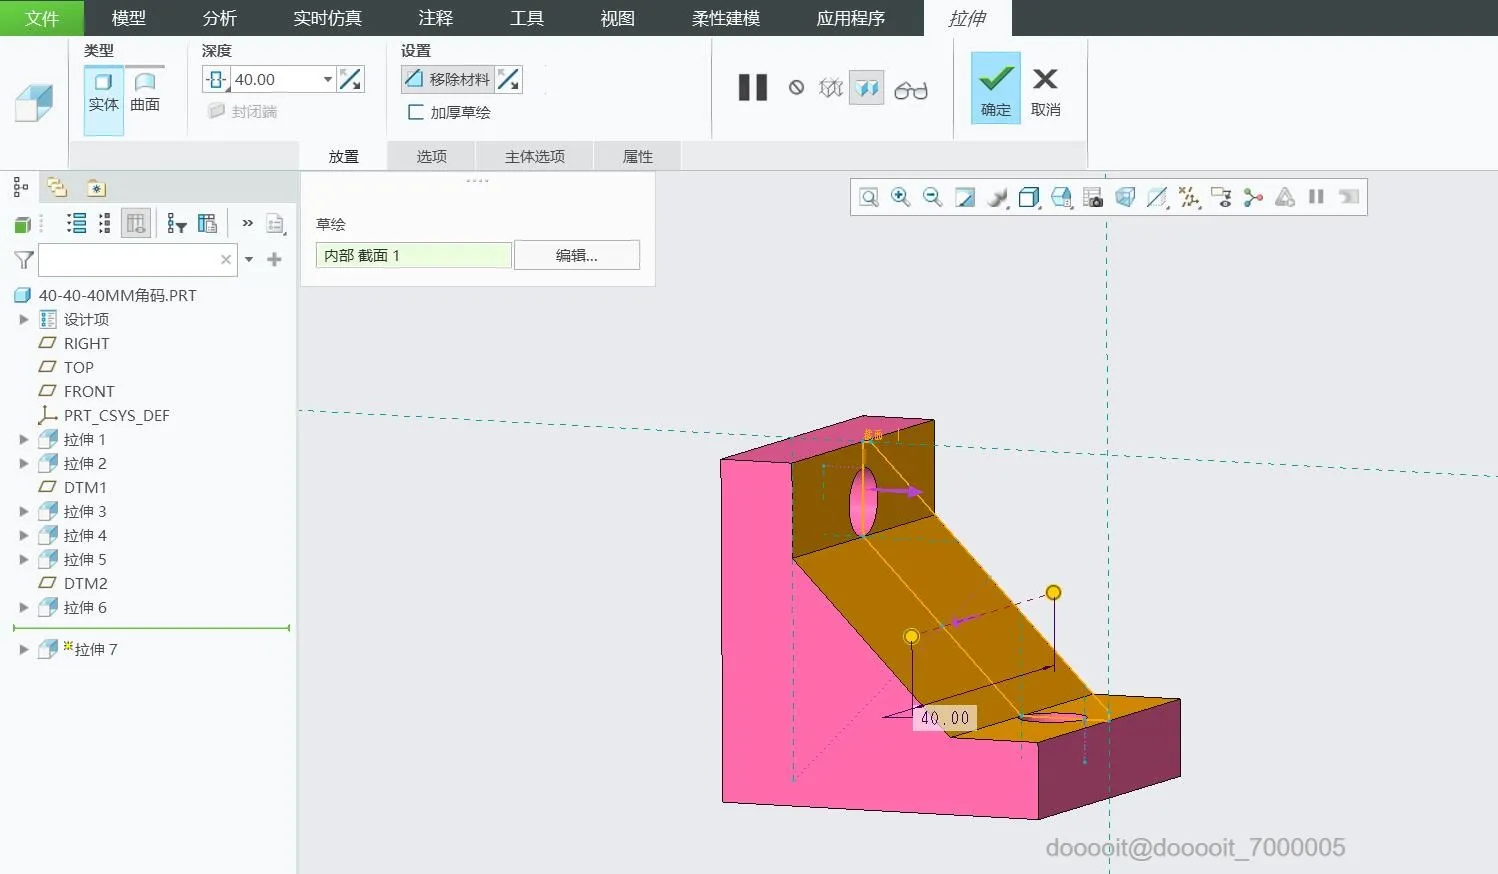Viewport: 1498px width, 874px height.
Task: Flip the material removal side icon
Action: pyautogui.click(x=509, y=80)
